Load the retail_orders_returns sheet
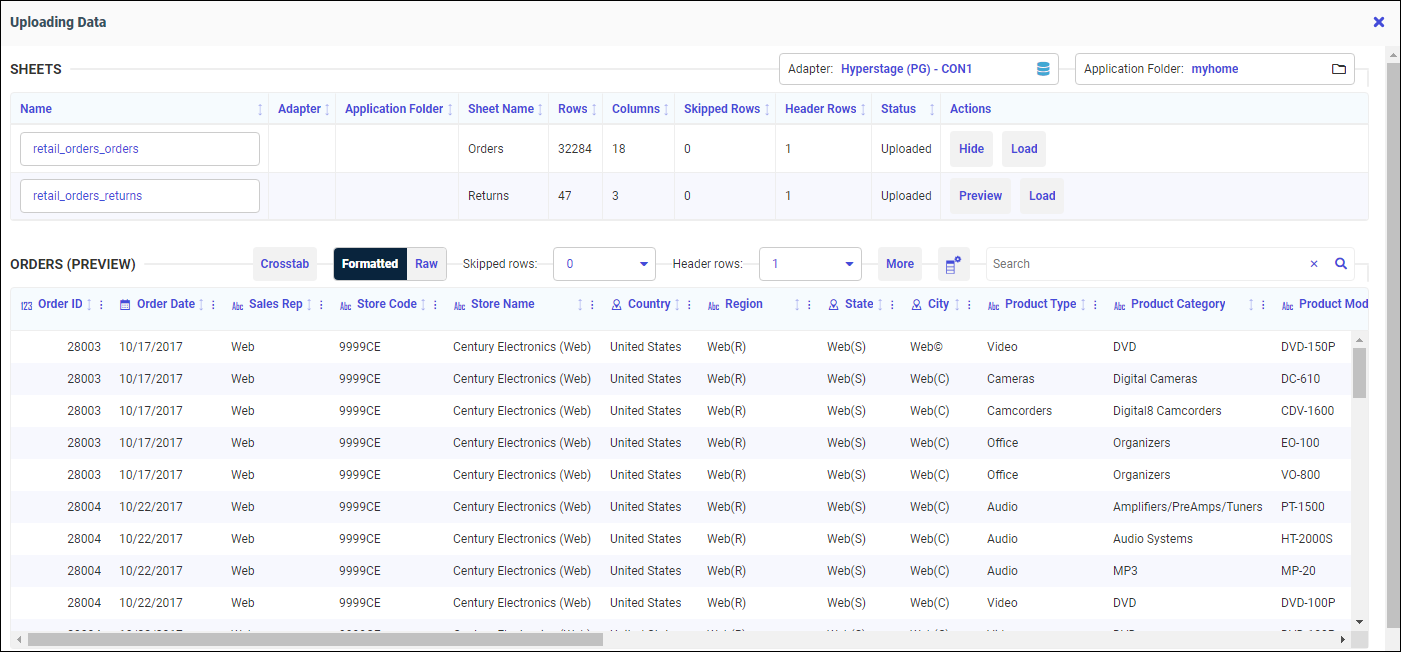 point(1041,195)
